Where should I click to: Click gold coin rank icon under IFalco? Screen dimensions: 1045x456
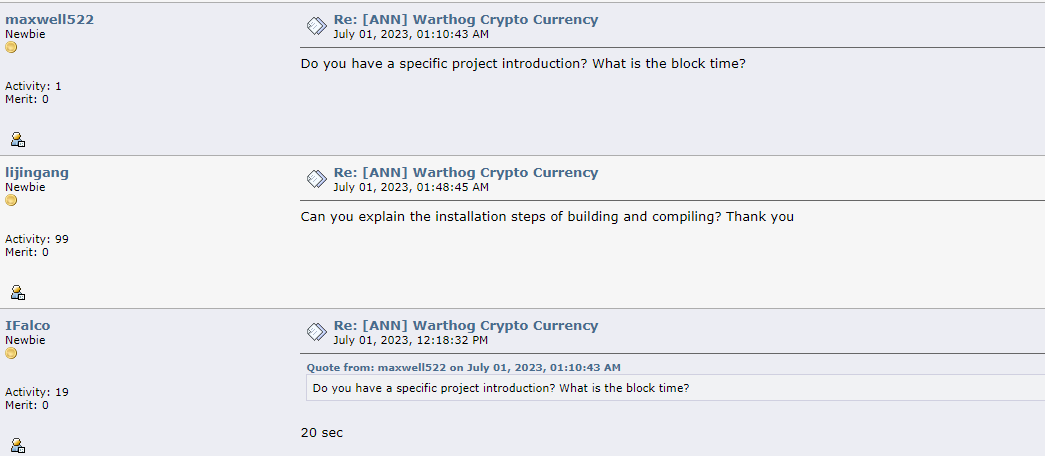[x=11, y=353]
